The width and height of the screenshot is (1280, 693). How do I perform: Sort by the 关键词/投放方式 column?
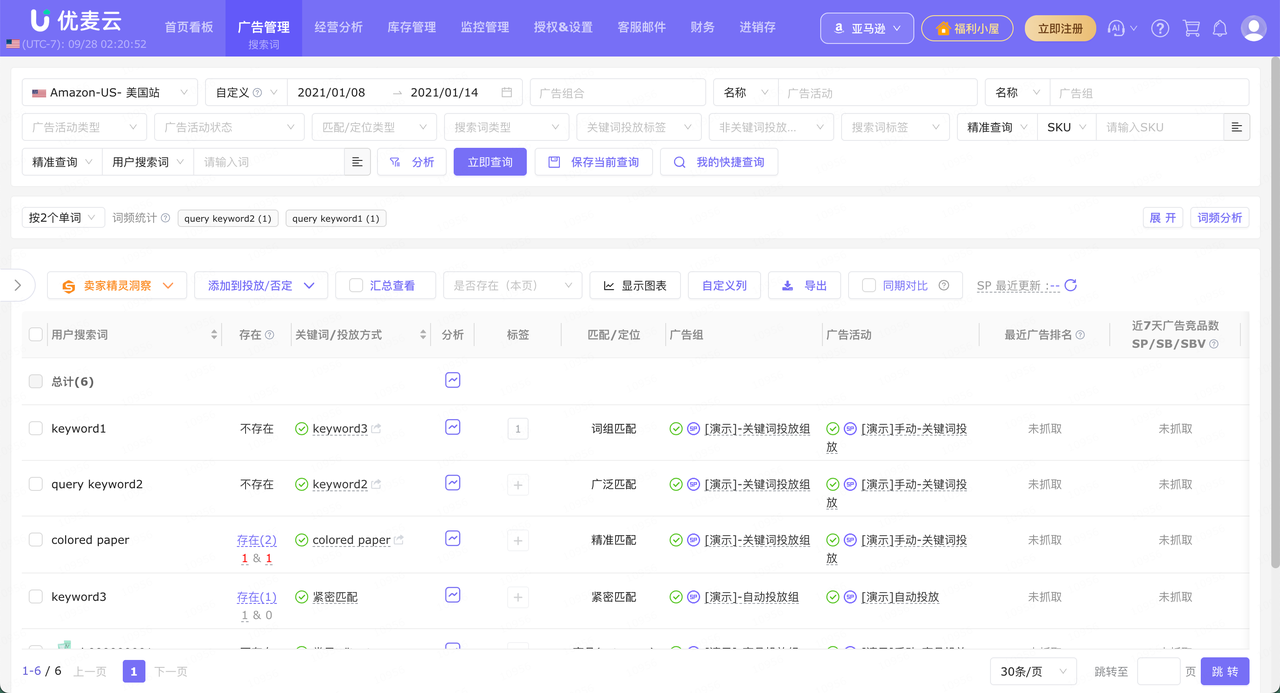423,335
